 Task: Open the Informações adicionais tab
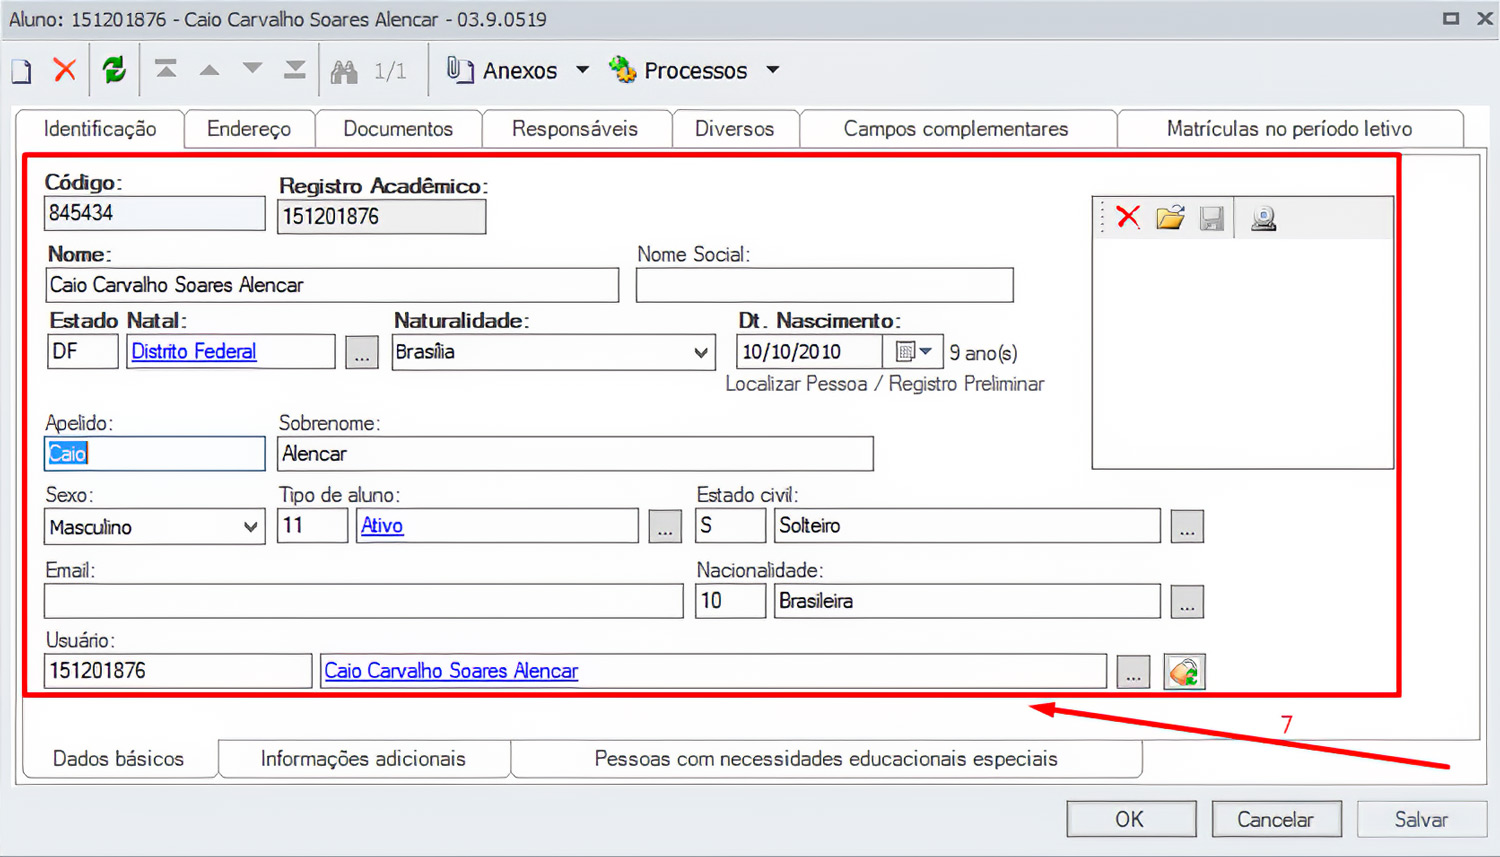(363, 759)
